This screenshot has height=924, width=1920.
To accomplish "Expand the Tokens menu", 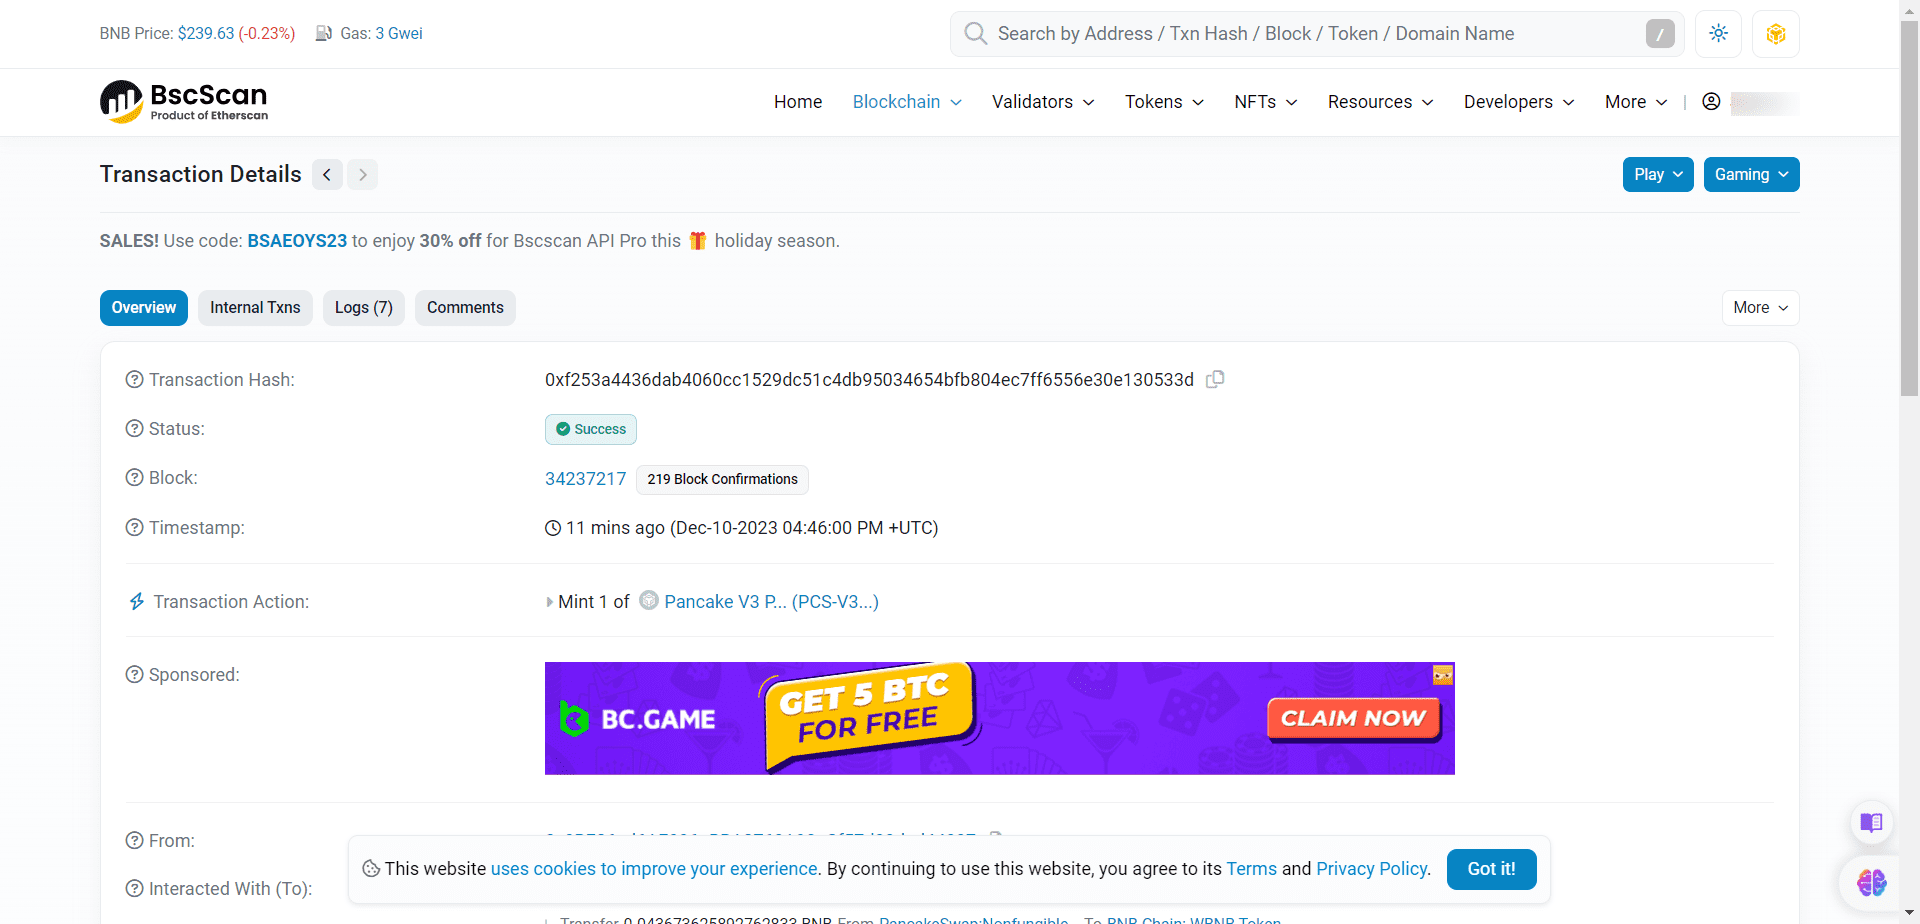I will click(x=1164, y=102).
